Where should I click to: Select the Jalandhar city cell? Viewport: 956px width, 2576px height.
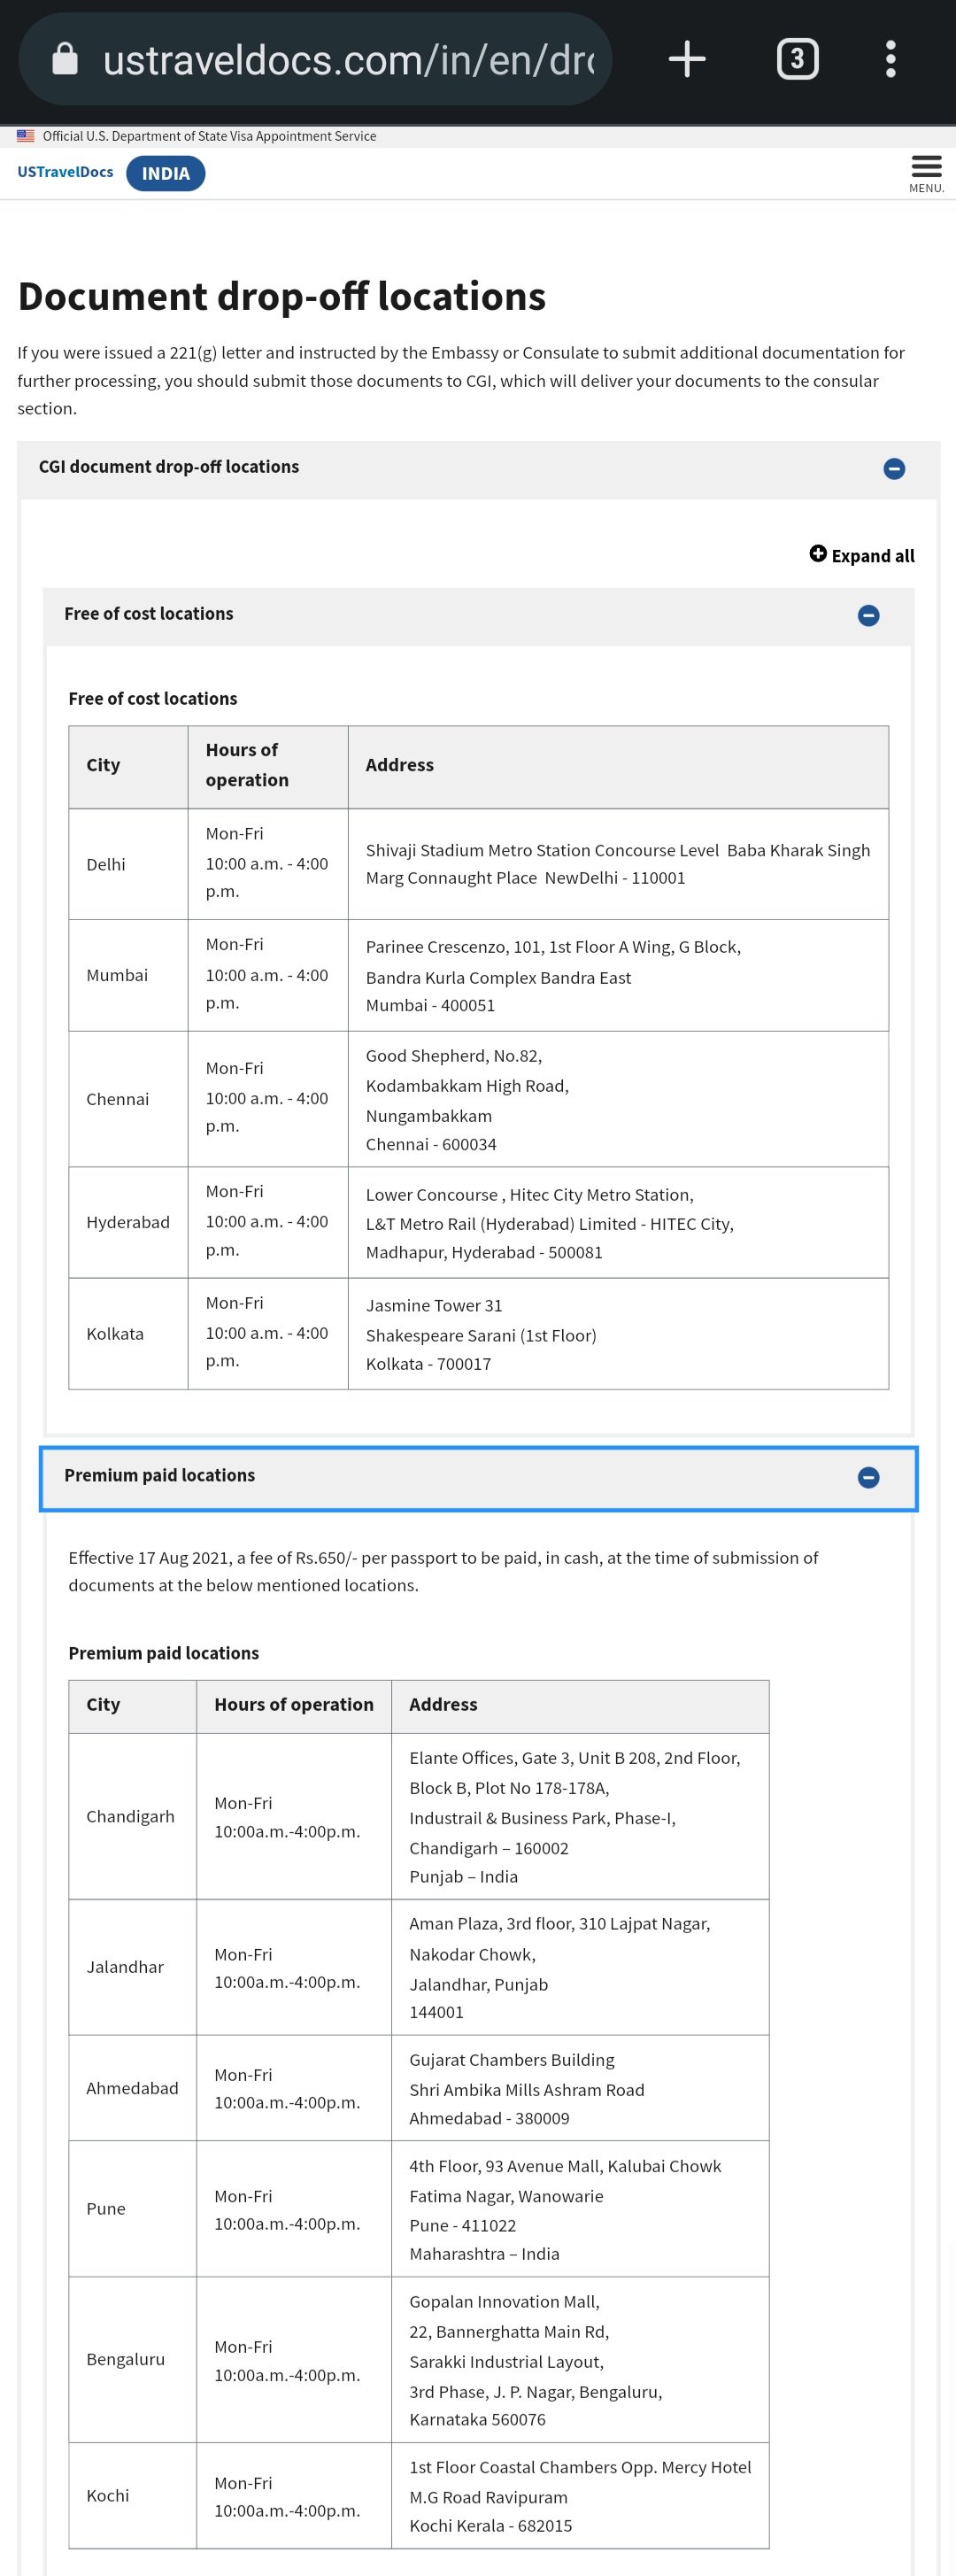(x=132, y=1967)
